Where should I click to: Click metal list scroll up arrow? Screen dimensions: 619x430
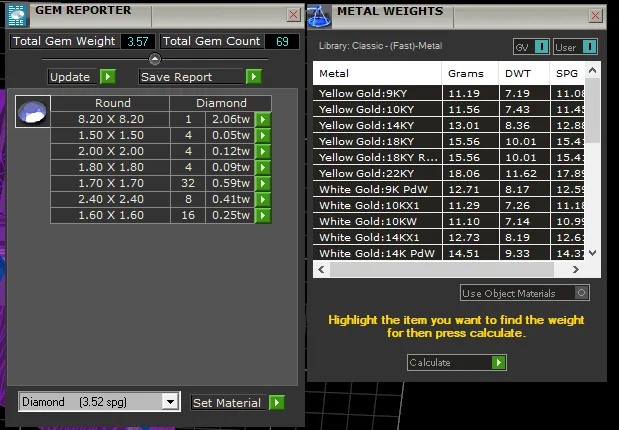pyautogui.click(x=592, y=71)
